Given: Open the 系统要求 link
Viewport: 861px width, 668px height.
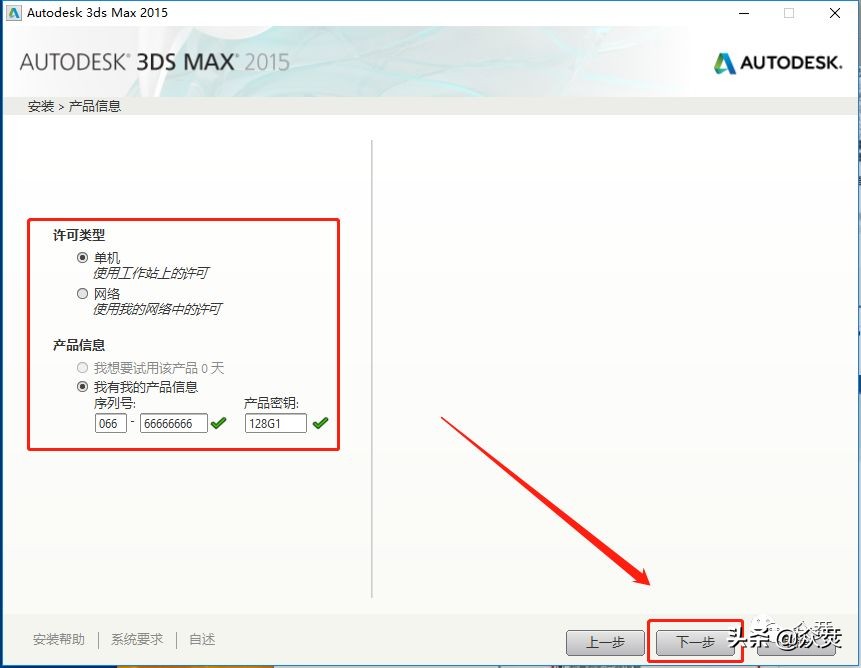Looking at the screenshot, I should click(137, 639).
